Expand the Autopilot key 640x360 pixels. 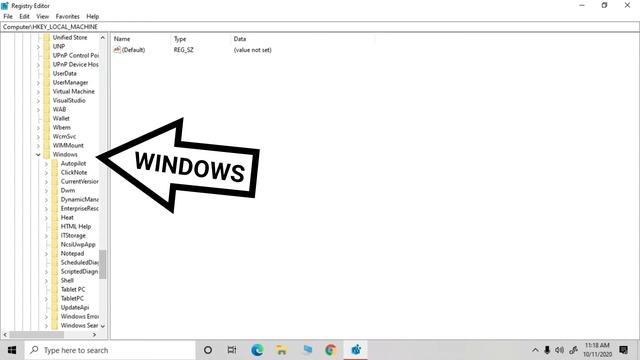click(46, 164)
